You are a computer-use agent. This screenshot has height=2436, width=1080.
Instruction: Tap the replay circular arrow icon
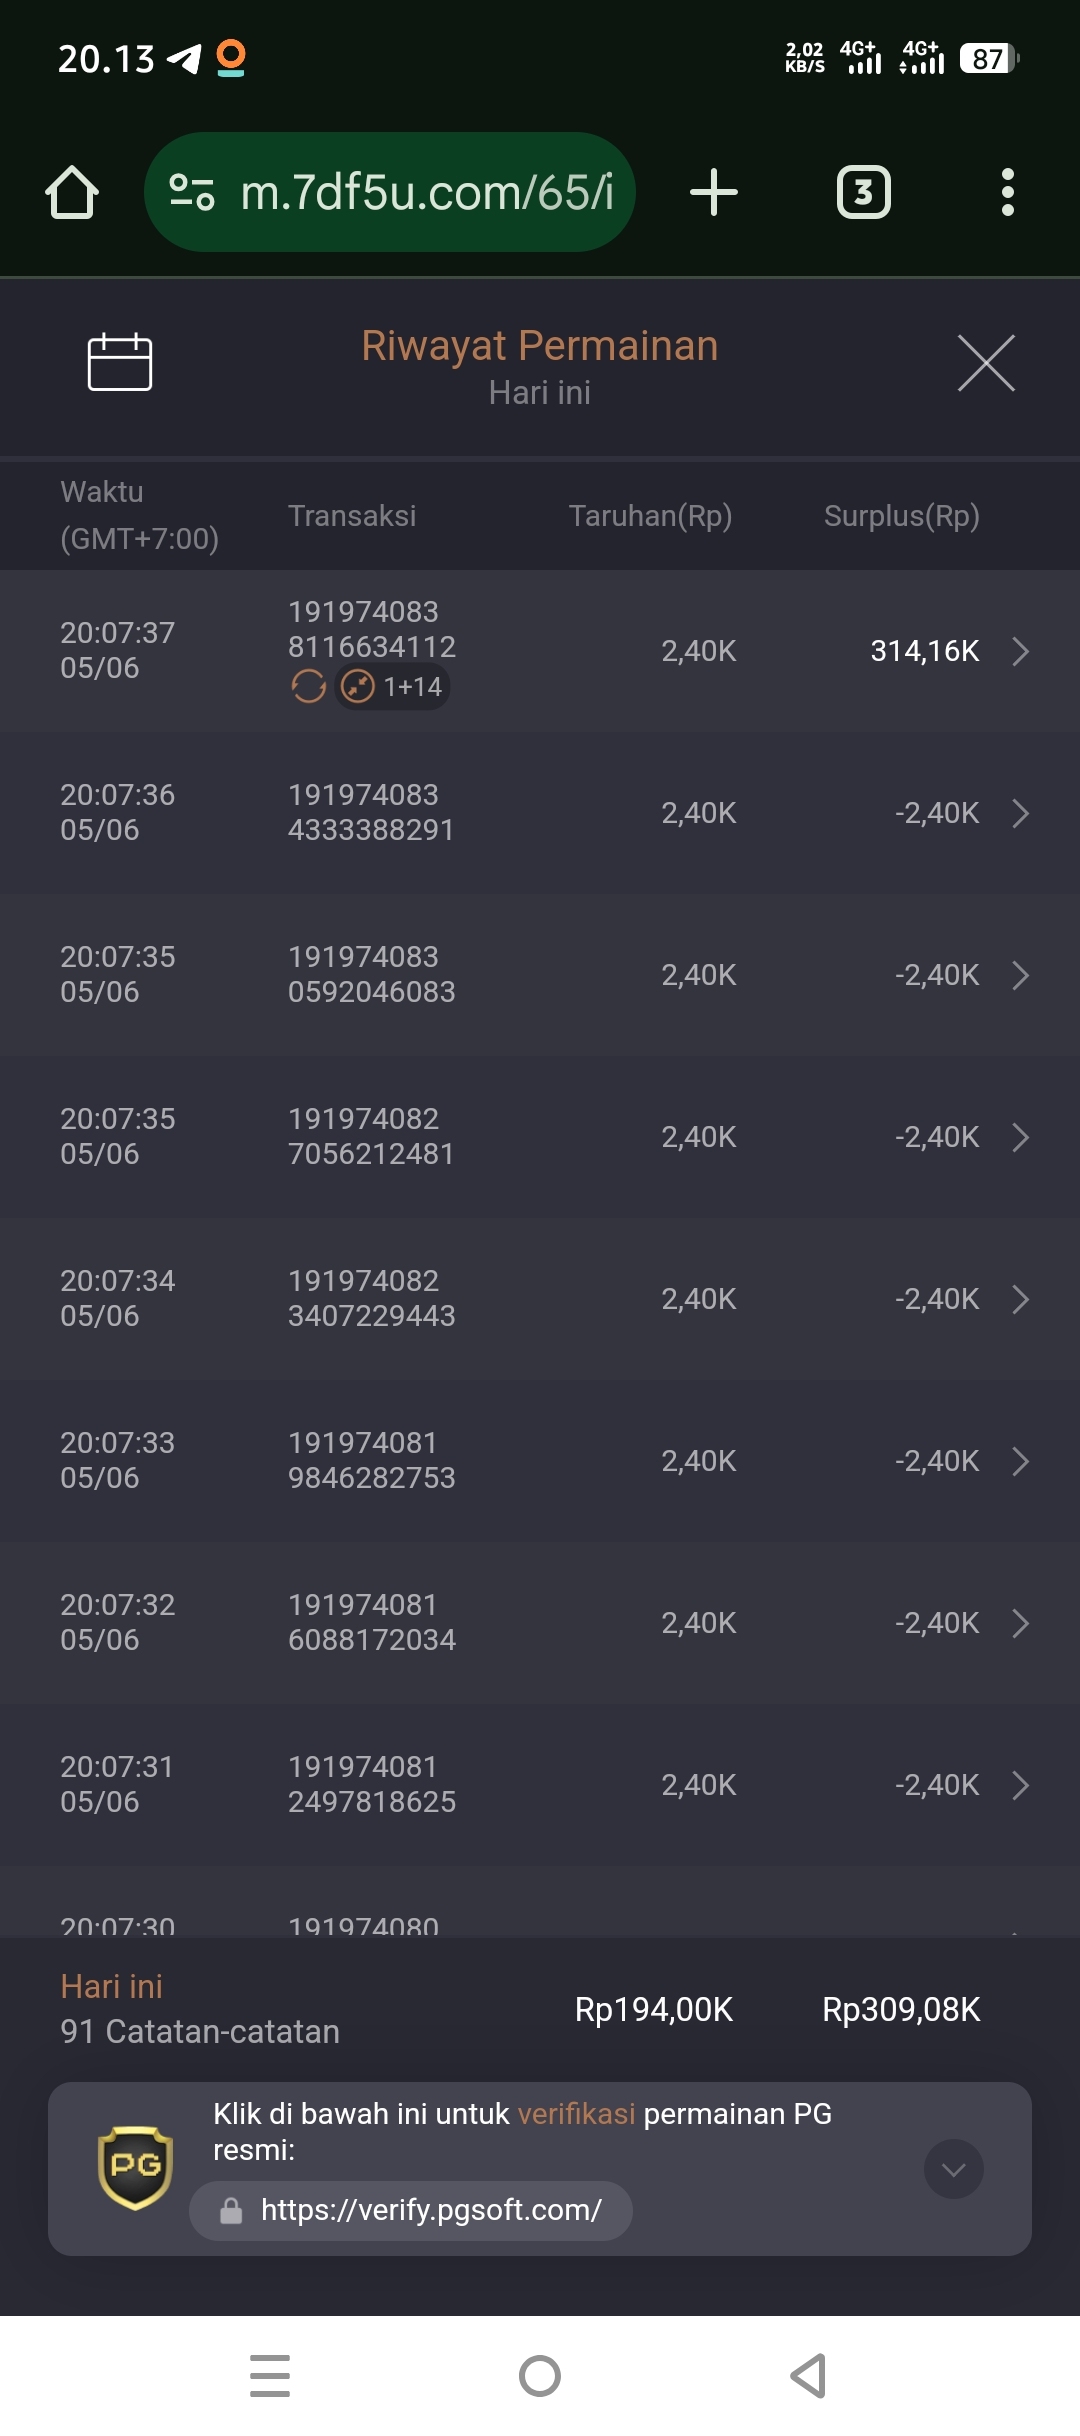pos(308,687)
